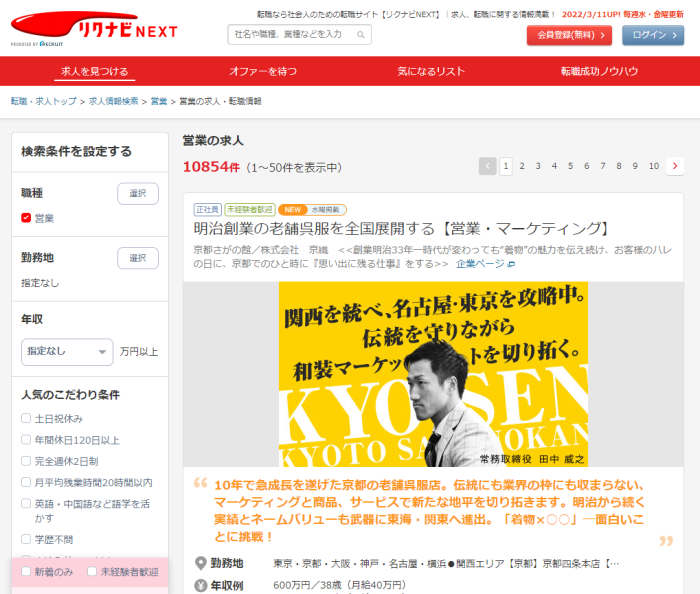Image resolution: width=700 pixels, height=594 pixels.
Task: Go to results page 5
Action: pos(570,166)
